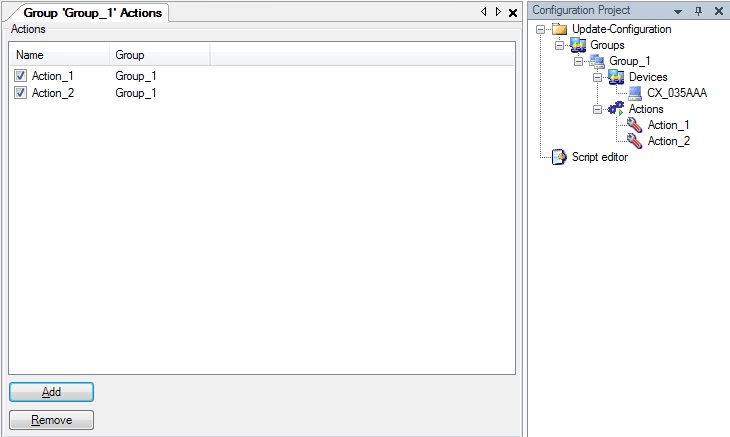Click the CX_035AAA device computer icon

click(x=635, y=93)
